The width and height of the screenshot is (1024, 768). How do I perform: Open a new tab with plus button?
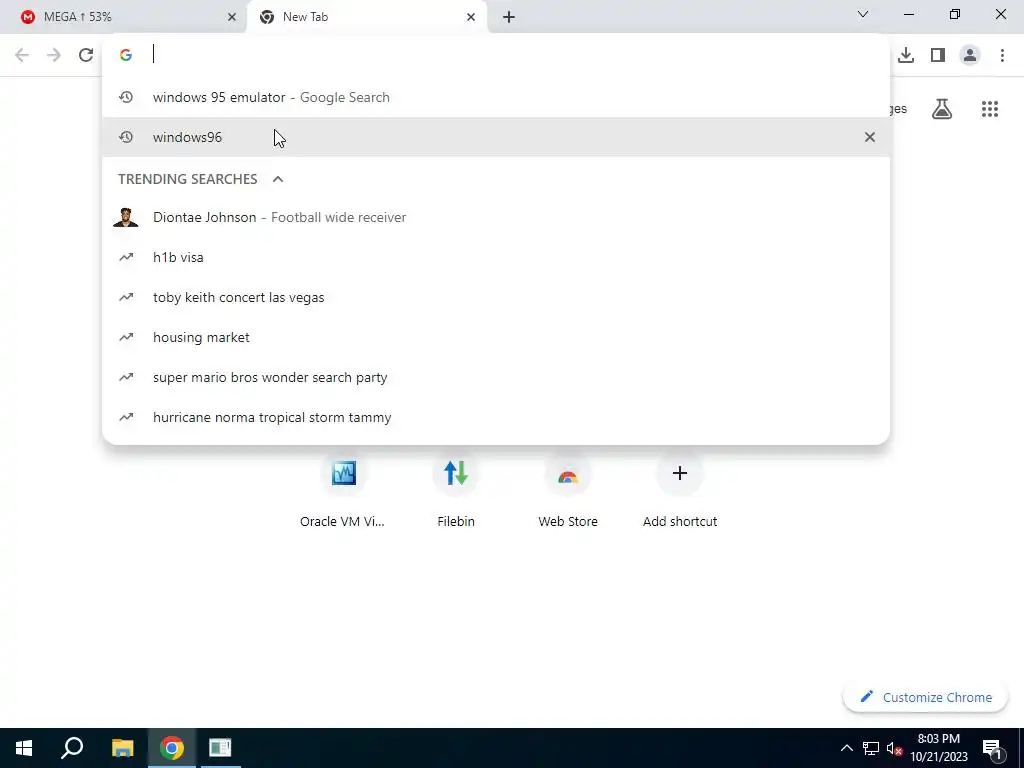point(509,17)
